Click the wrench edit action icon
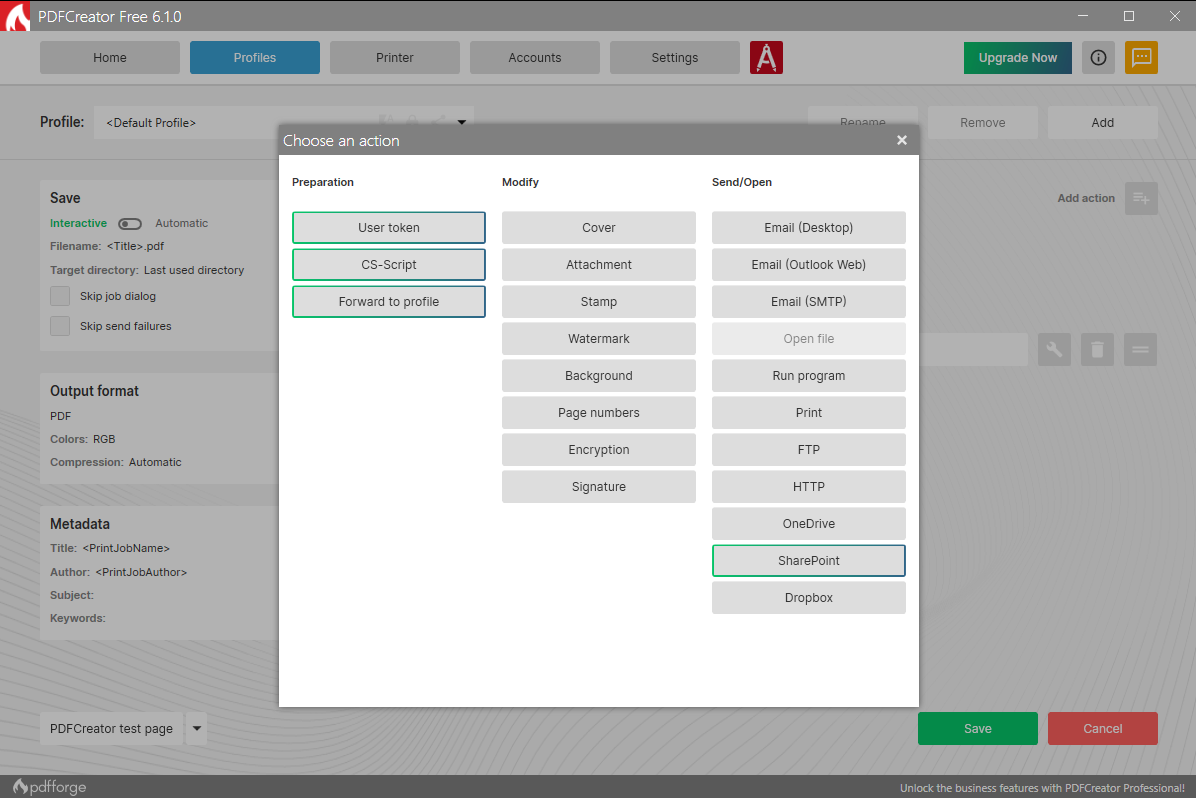Image resolution: width=1196 pixels, height=798 pixels. pyautogui.click(x=1054, y=349)
